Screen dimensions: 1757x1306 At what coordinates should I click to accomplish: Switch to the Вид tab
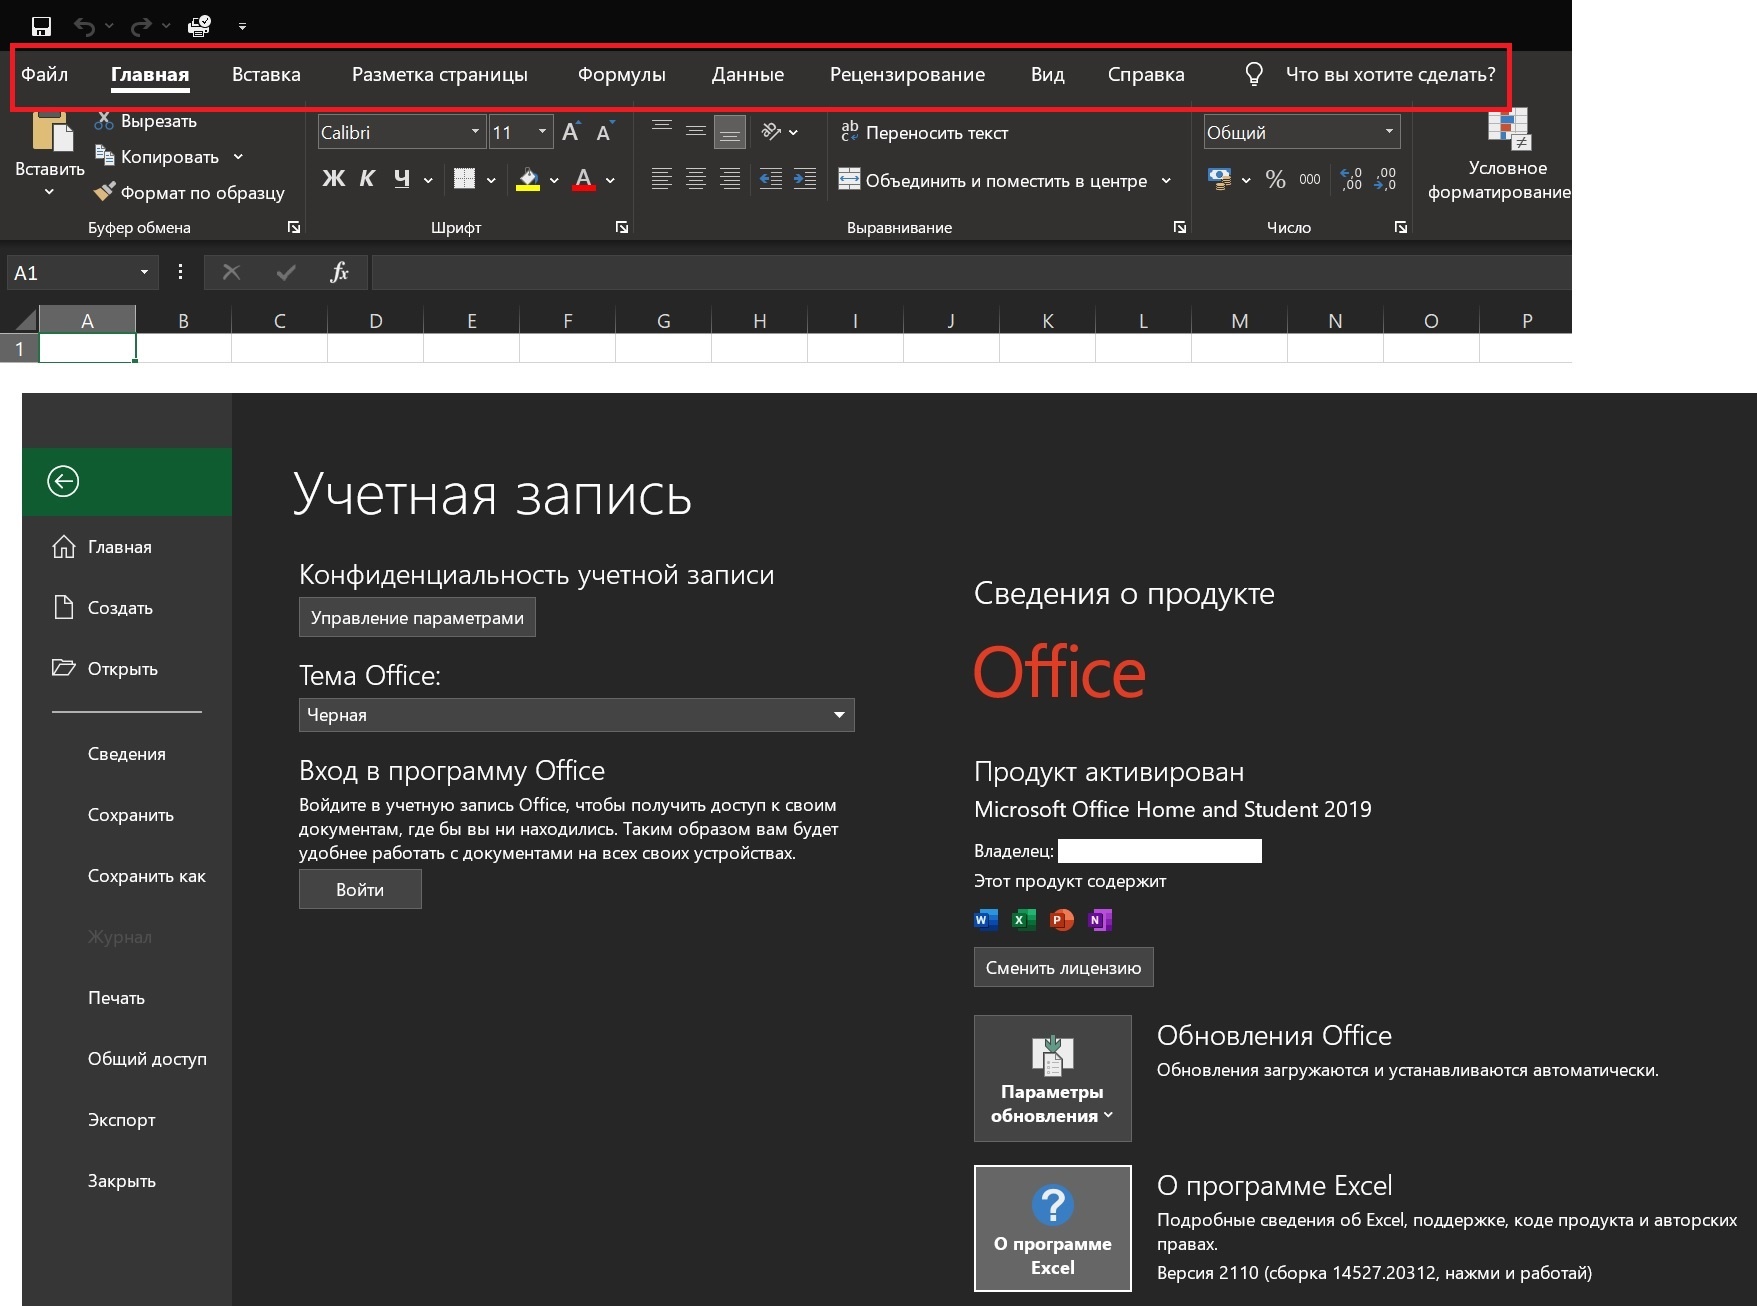coord(1047,74)
